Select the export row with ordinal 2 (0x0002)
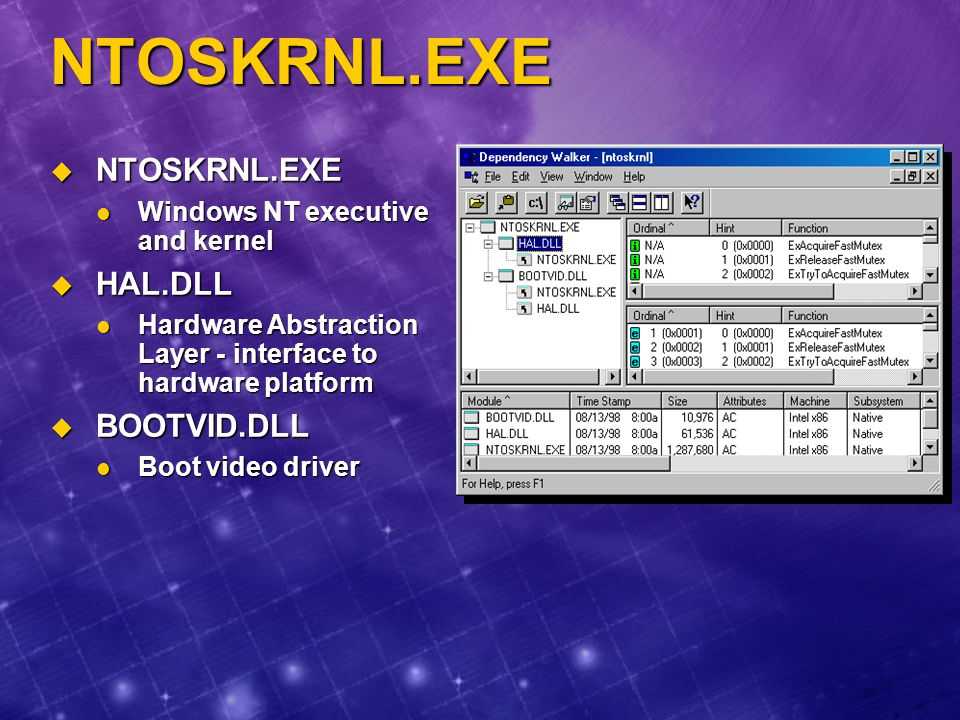The image size is (960, 720). 775,348
